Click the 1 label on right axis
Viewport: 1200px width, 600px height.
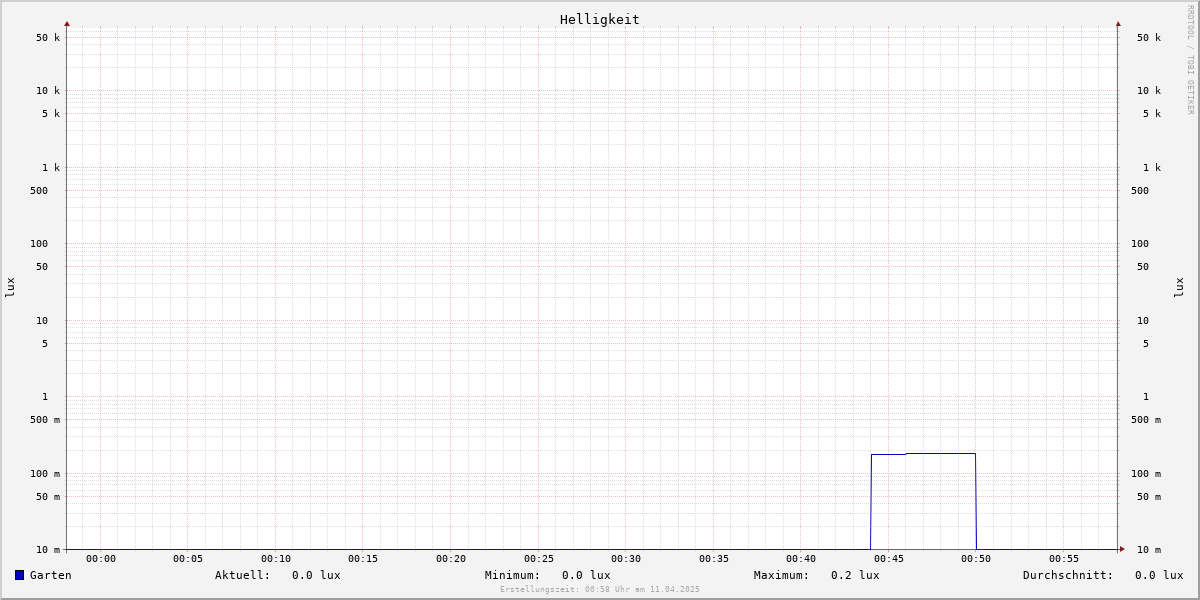[1146, 397]
